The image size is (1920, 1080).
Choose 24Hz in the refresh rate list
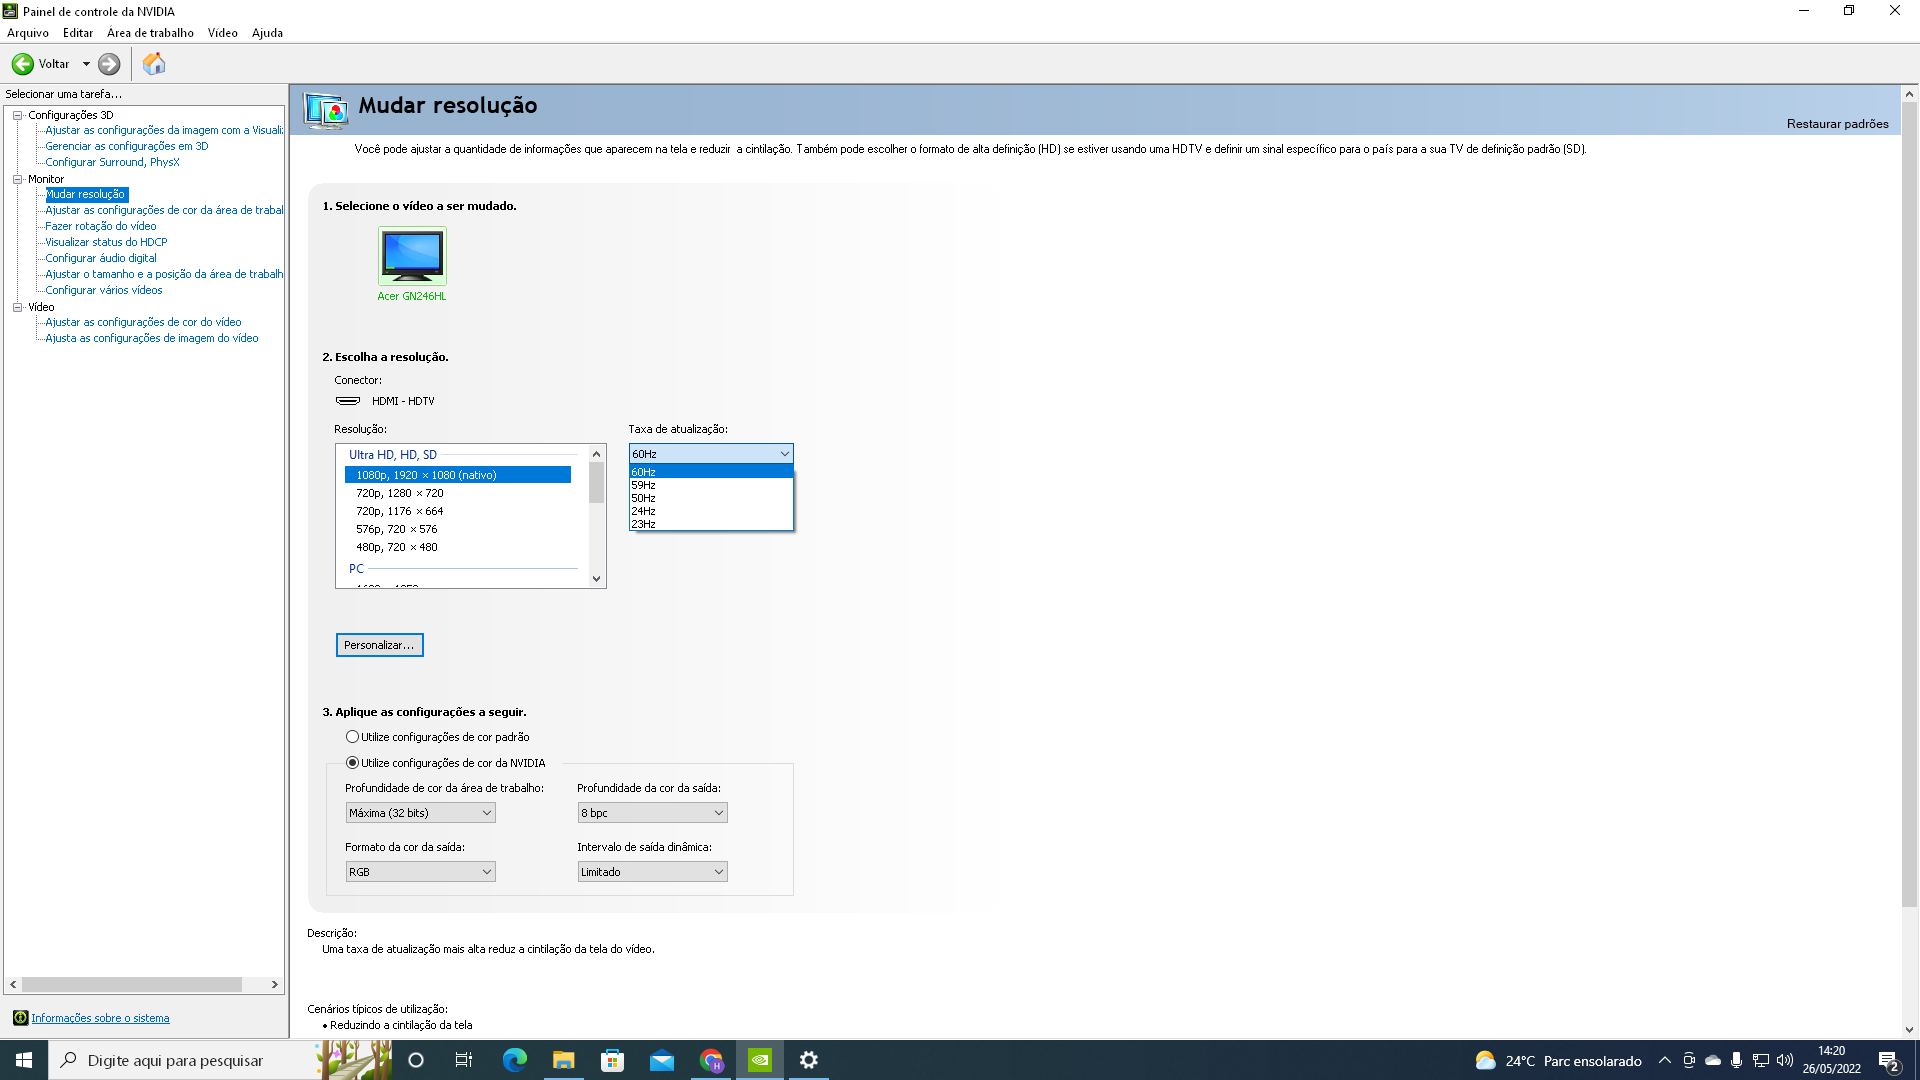(x=711, y=511)
